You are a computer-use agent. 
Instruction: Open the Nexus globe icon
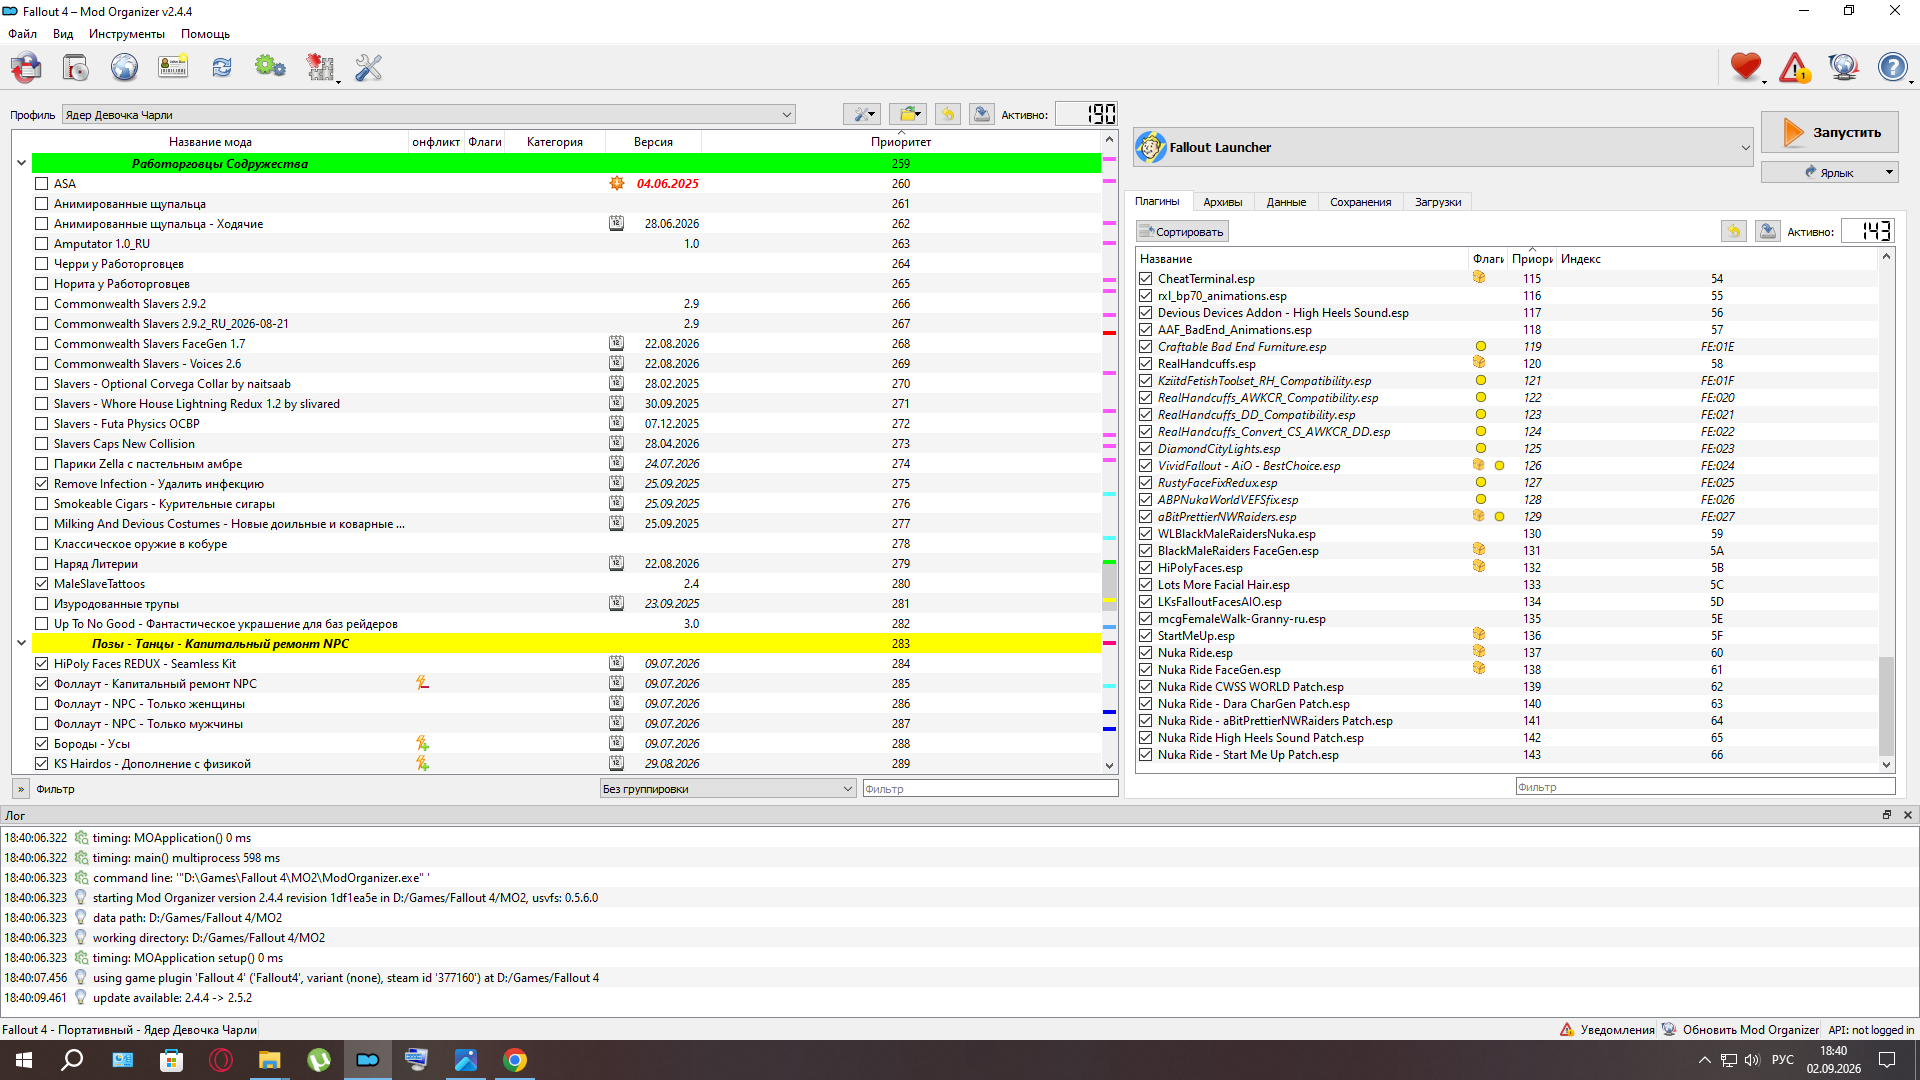124,67
